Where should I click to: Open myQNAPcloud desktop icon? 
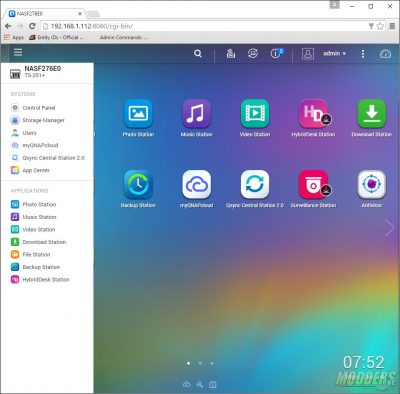[x=196, y=184]
